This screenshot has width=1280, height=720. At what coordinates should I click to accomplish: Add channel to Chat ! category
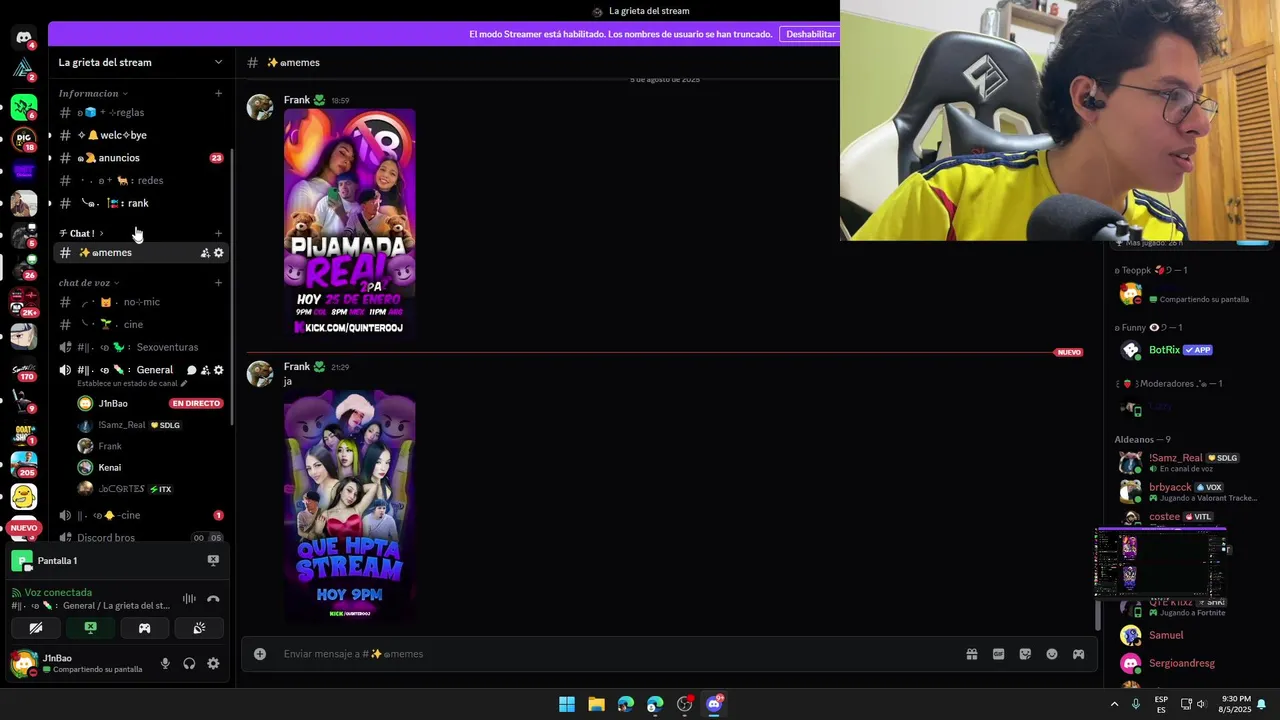tap(218, 233)
